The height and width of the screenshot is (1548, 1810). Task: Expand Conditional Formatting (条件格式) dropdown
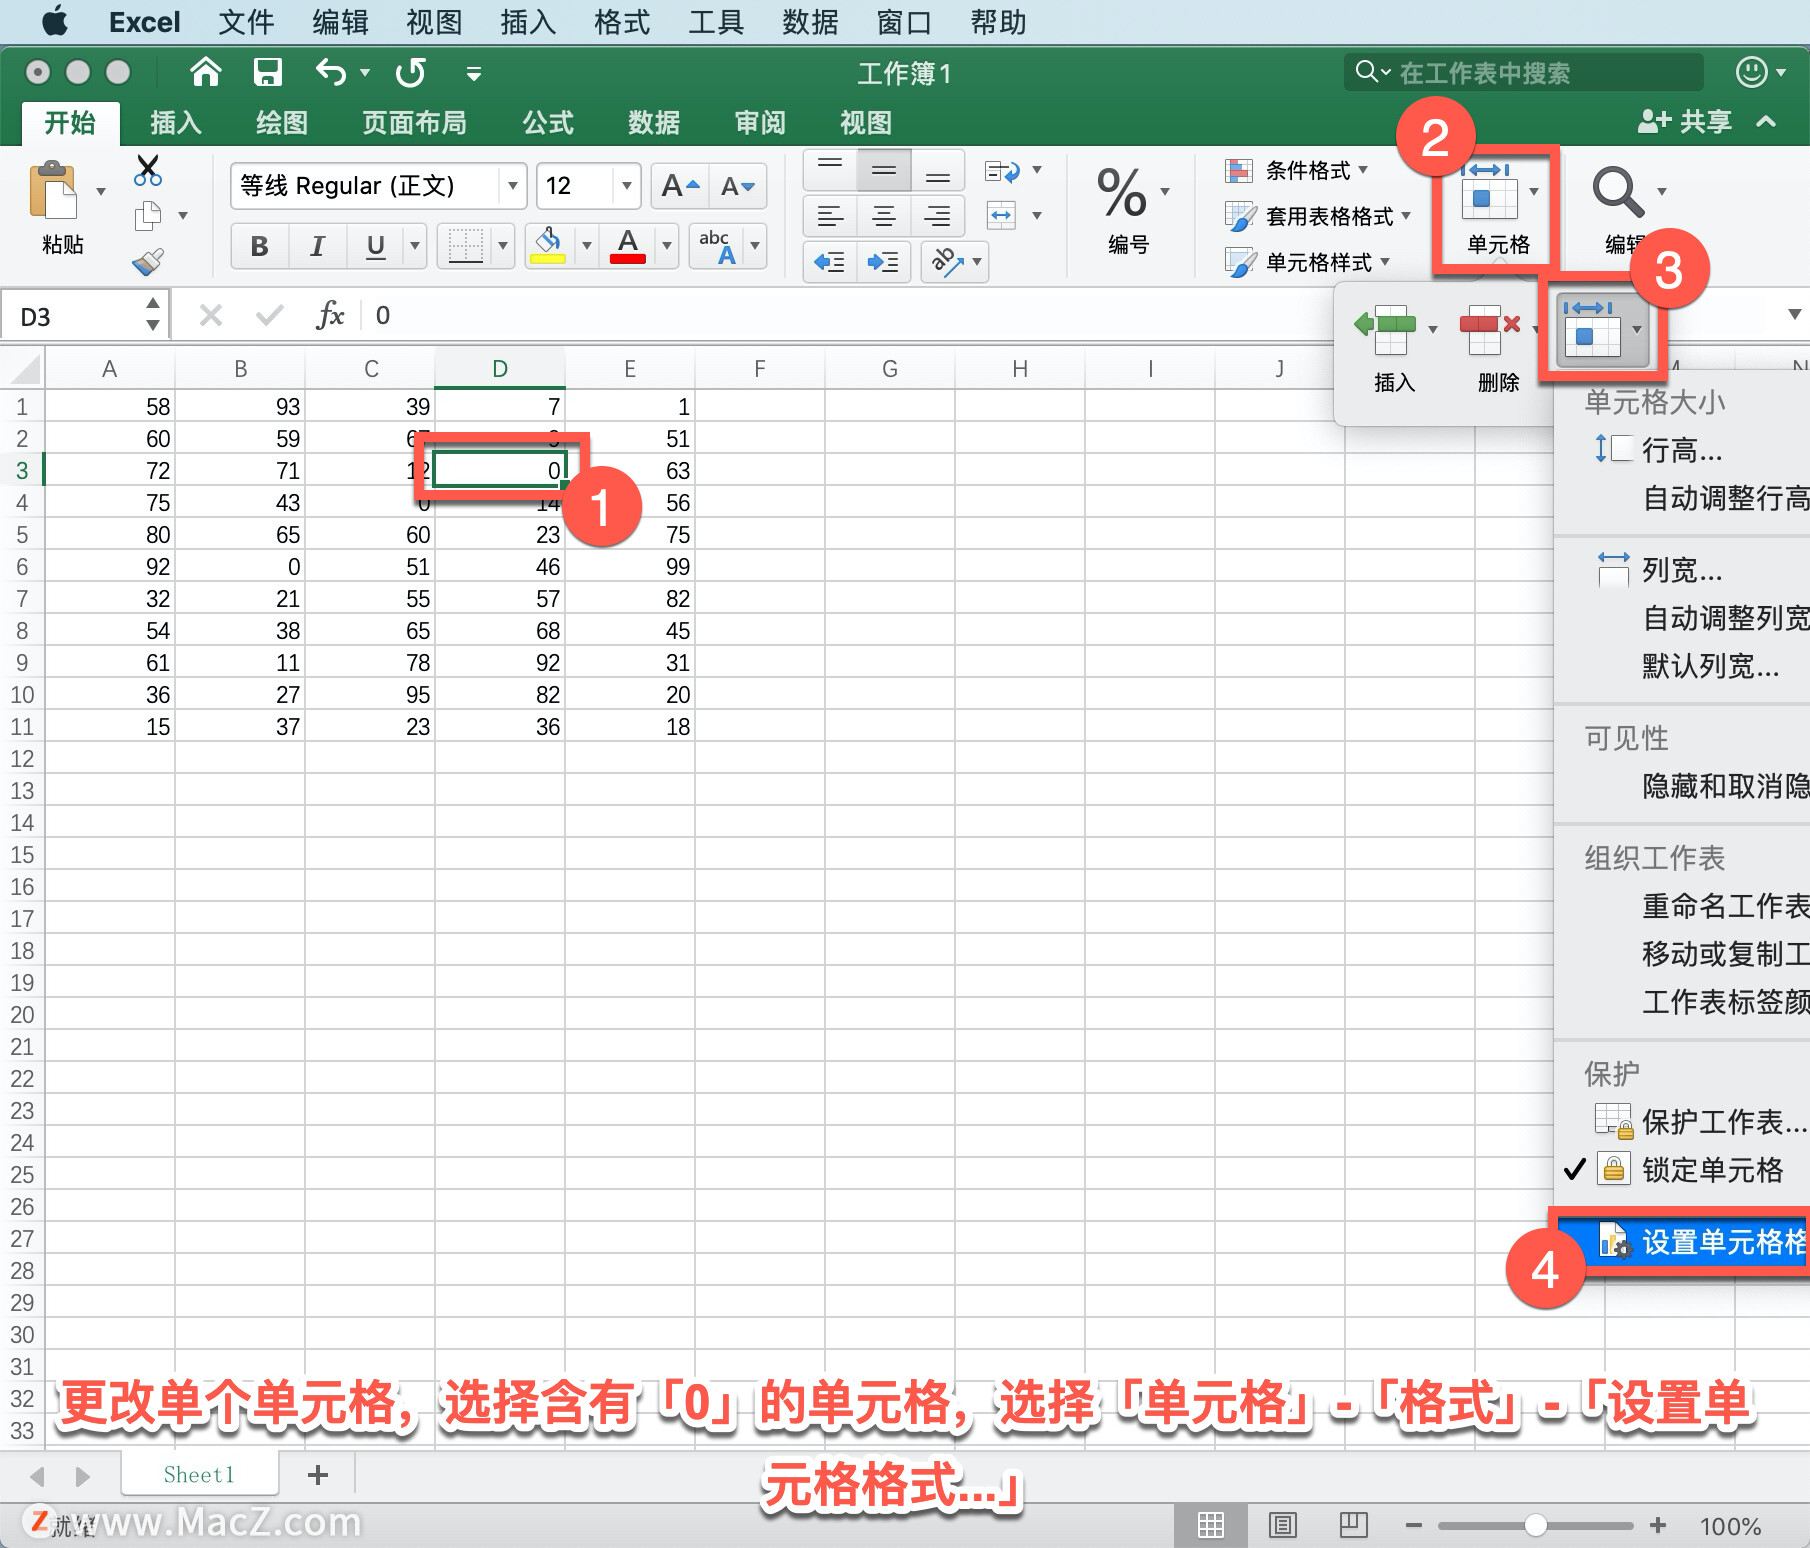[x=1364, y=170]
